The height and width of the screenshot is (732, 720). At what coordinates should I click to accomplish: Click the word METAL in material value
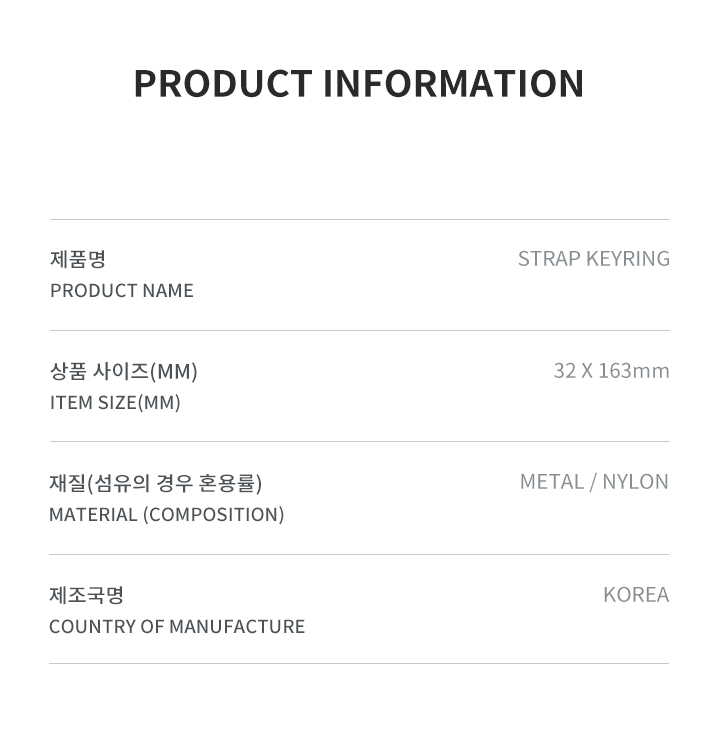(x=552, y=482)
